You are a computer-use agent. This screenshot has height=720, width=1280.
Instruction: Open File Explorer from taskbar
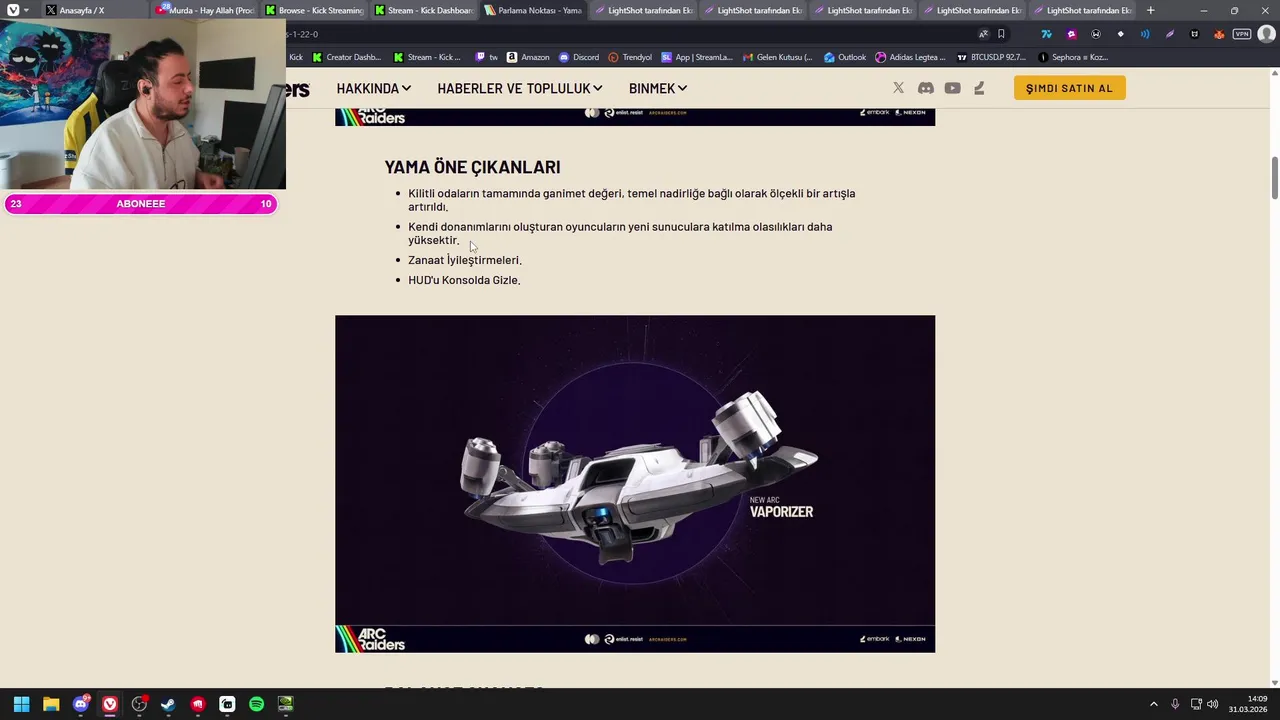pos(51,704)
